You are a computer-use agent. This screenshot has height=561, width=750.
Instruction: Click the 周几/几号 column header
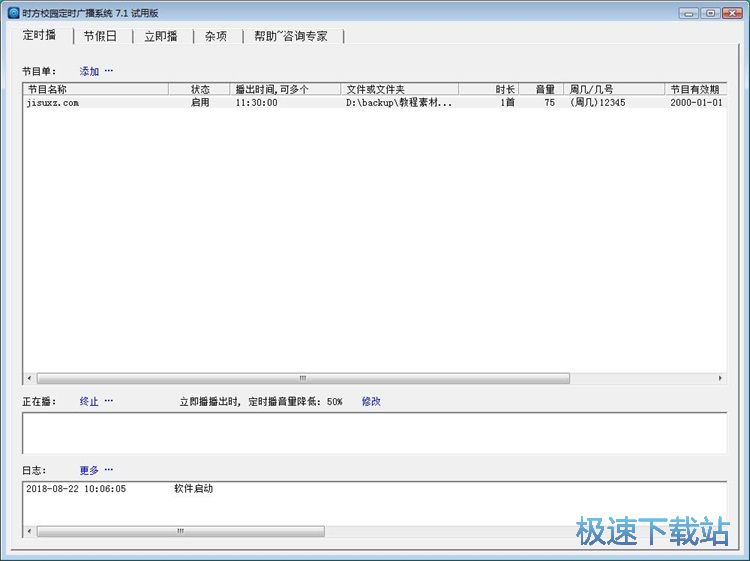[x=614, y=89]
